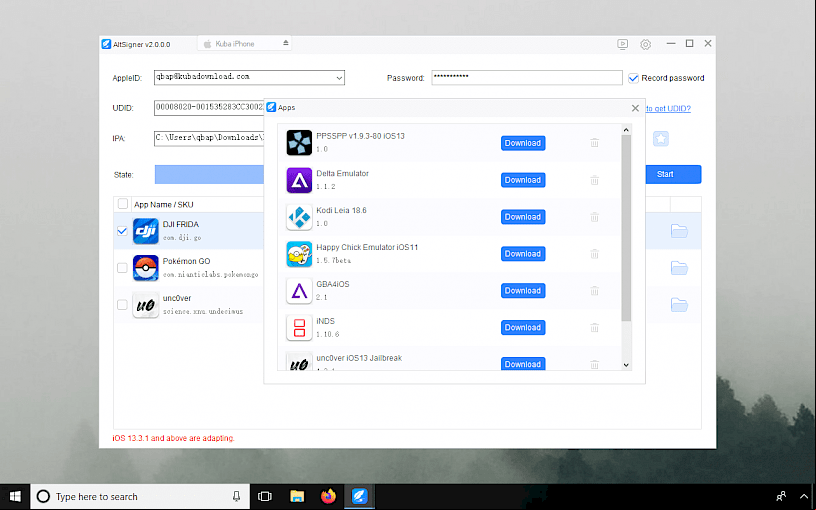Click the star favorites icon
816x510 pixels.
click(661, 138)
